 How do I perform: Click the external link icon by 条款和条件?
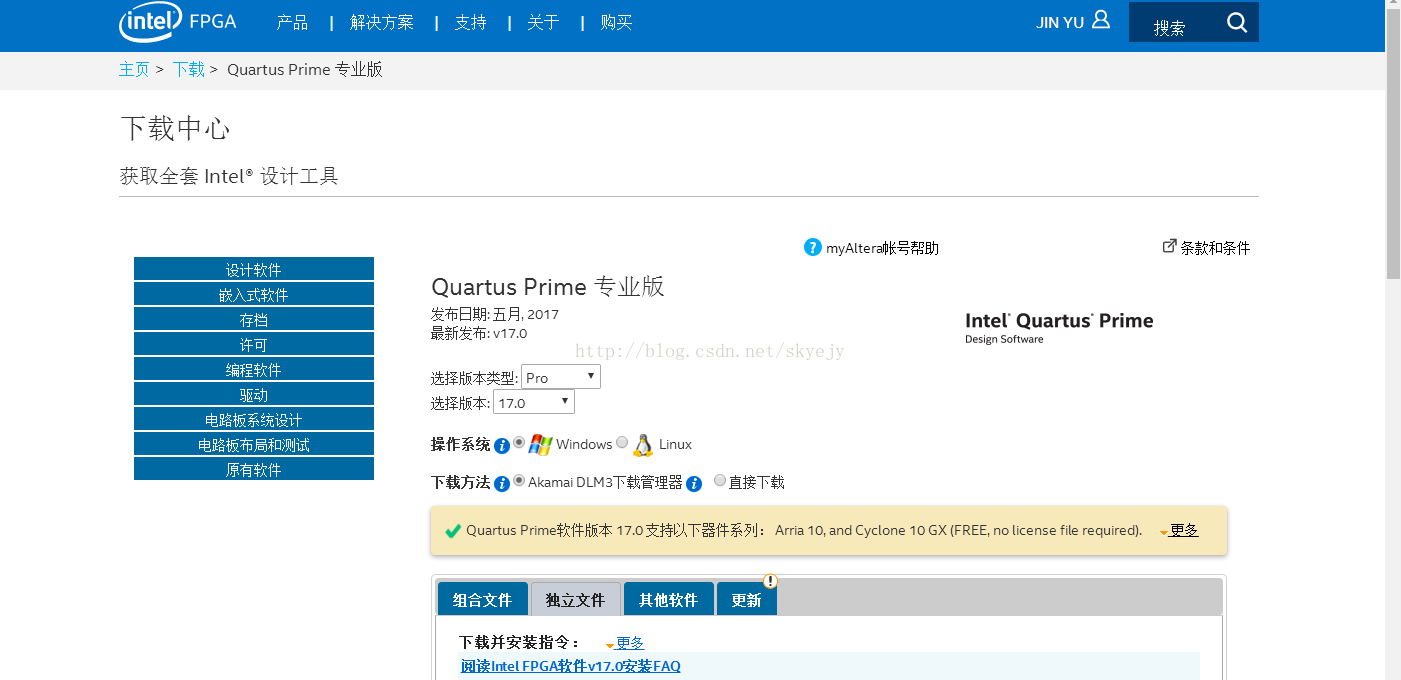1169,246
